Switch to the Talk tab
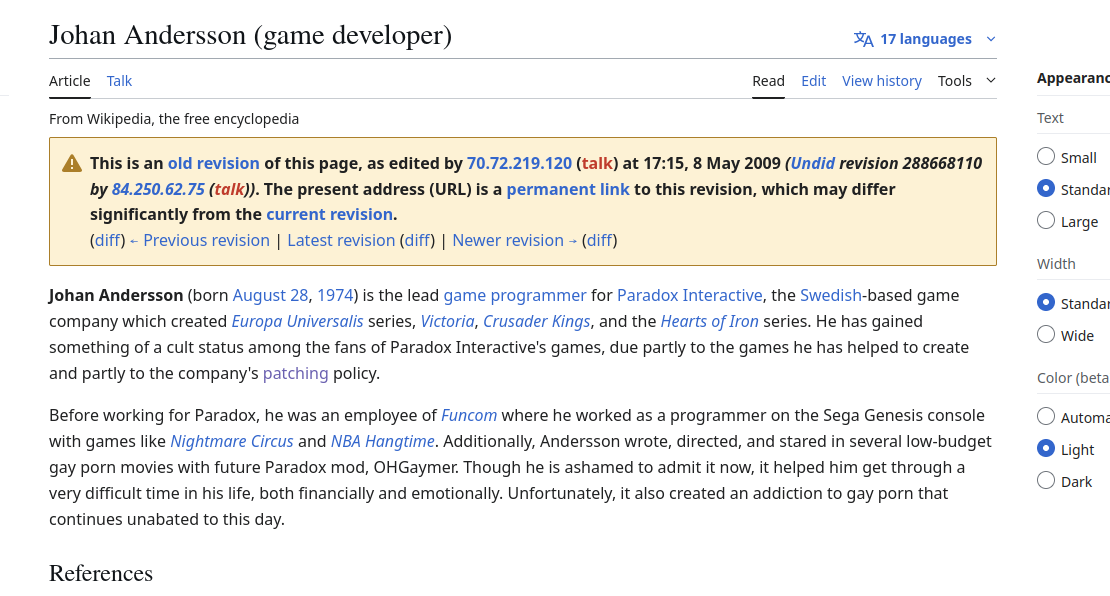This screenshot has width=1110, height=596. [119, 81]
